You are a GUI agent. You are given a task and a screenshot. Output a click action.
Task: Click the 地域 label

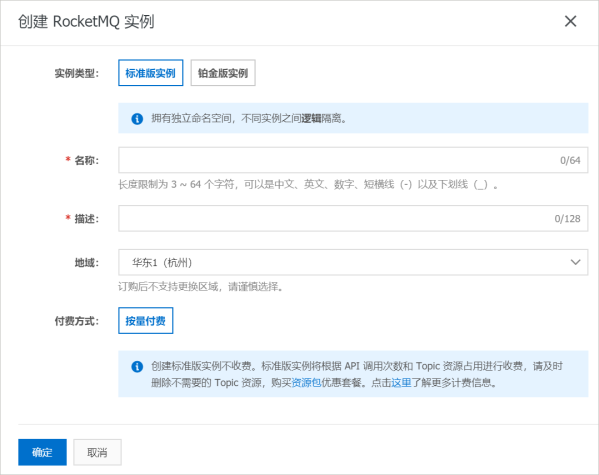click(x=87, y=263)
